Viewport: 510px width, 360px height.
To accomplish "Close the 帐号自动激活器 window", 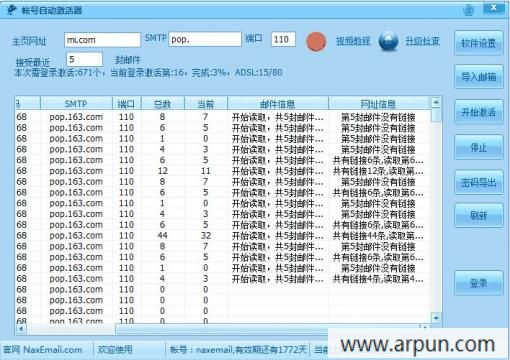I will (x=494, y=8).
